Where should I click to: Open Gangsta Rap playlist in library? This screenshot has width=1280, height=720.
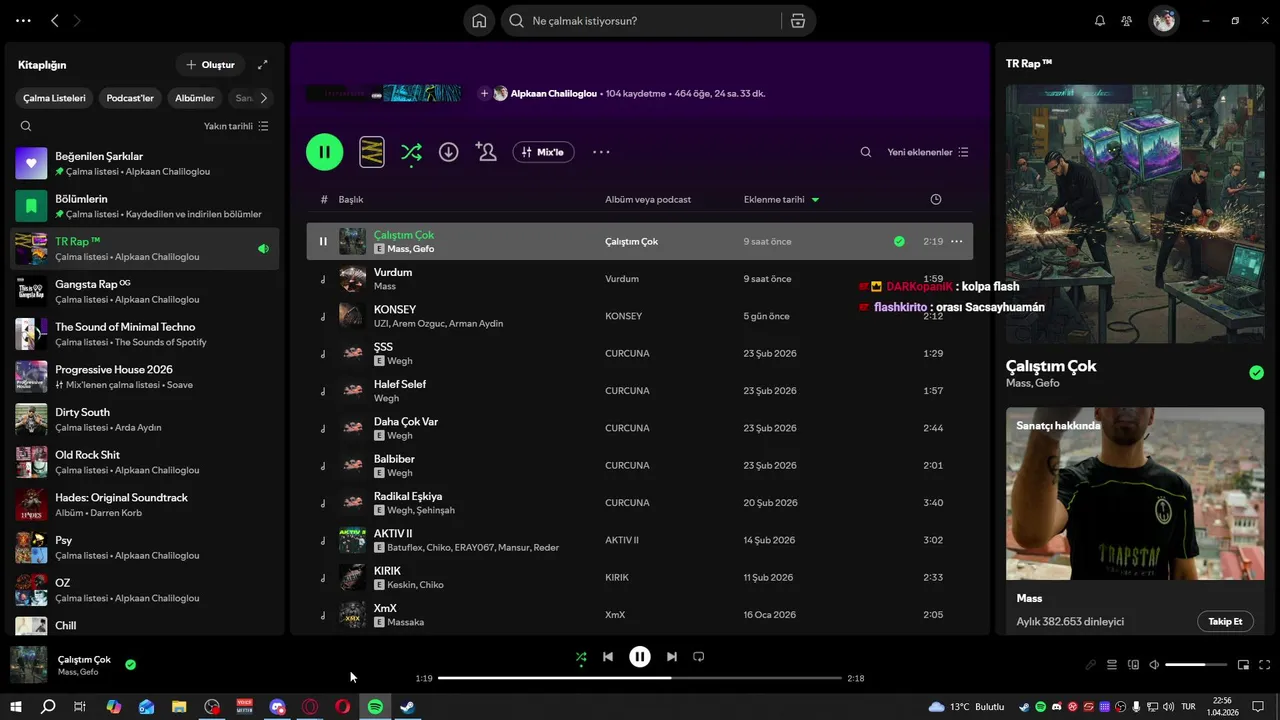click(x=145, y=291)
